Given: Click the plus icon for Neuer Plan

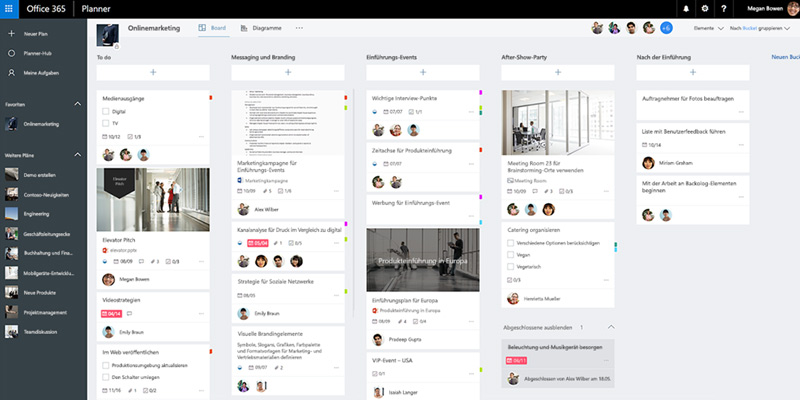Looking at the screenshot, I should point(11,34).
